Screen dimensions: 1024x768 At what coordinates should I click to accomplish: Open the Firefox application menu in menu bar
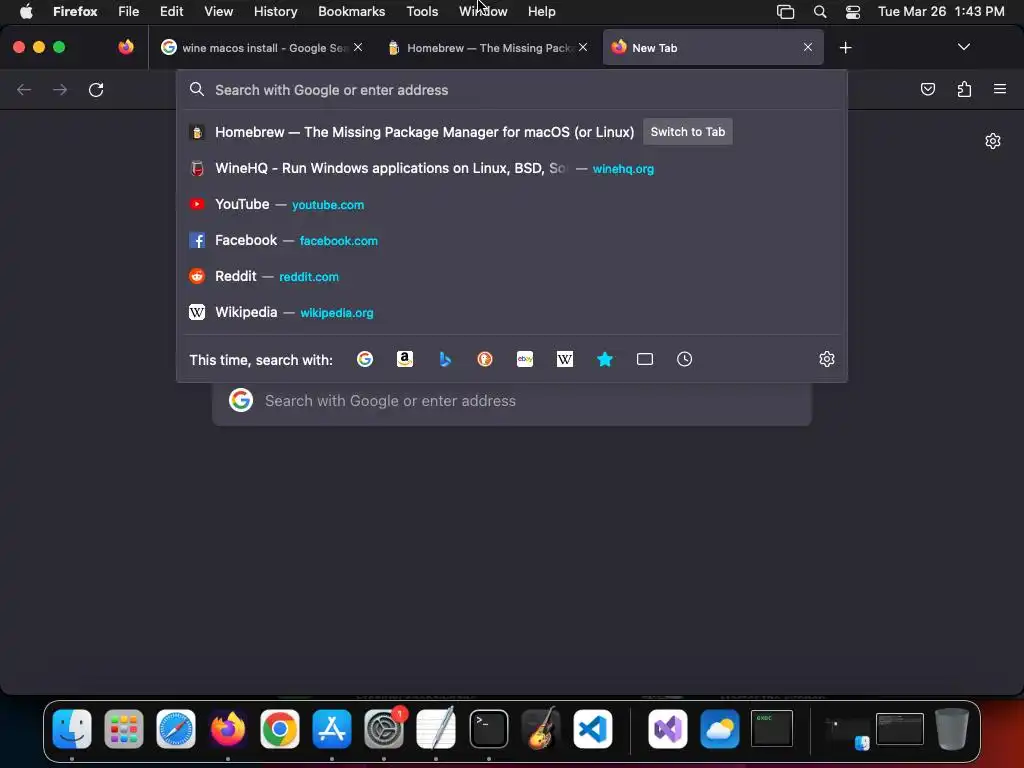click(75, 11)
